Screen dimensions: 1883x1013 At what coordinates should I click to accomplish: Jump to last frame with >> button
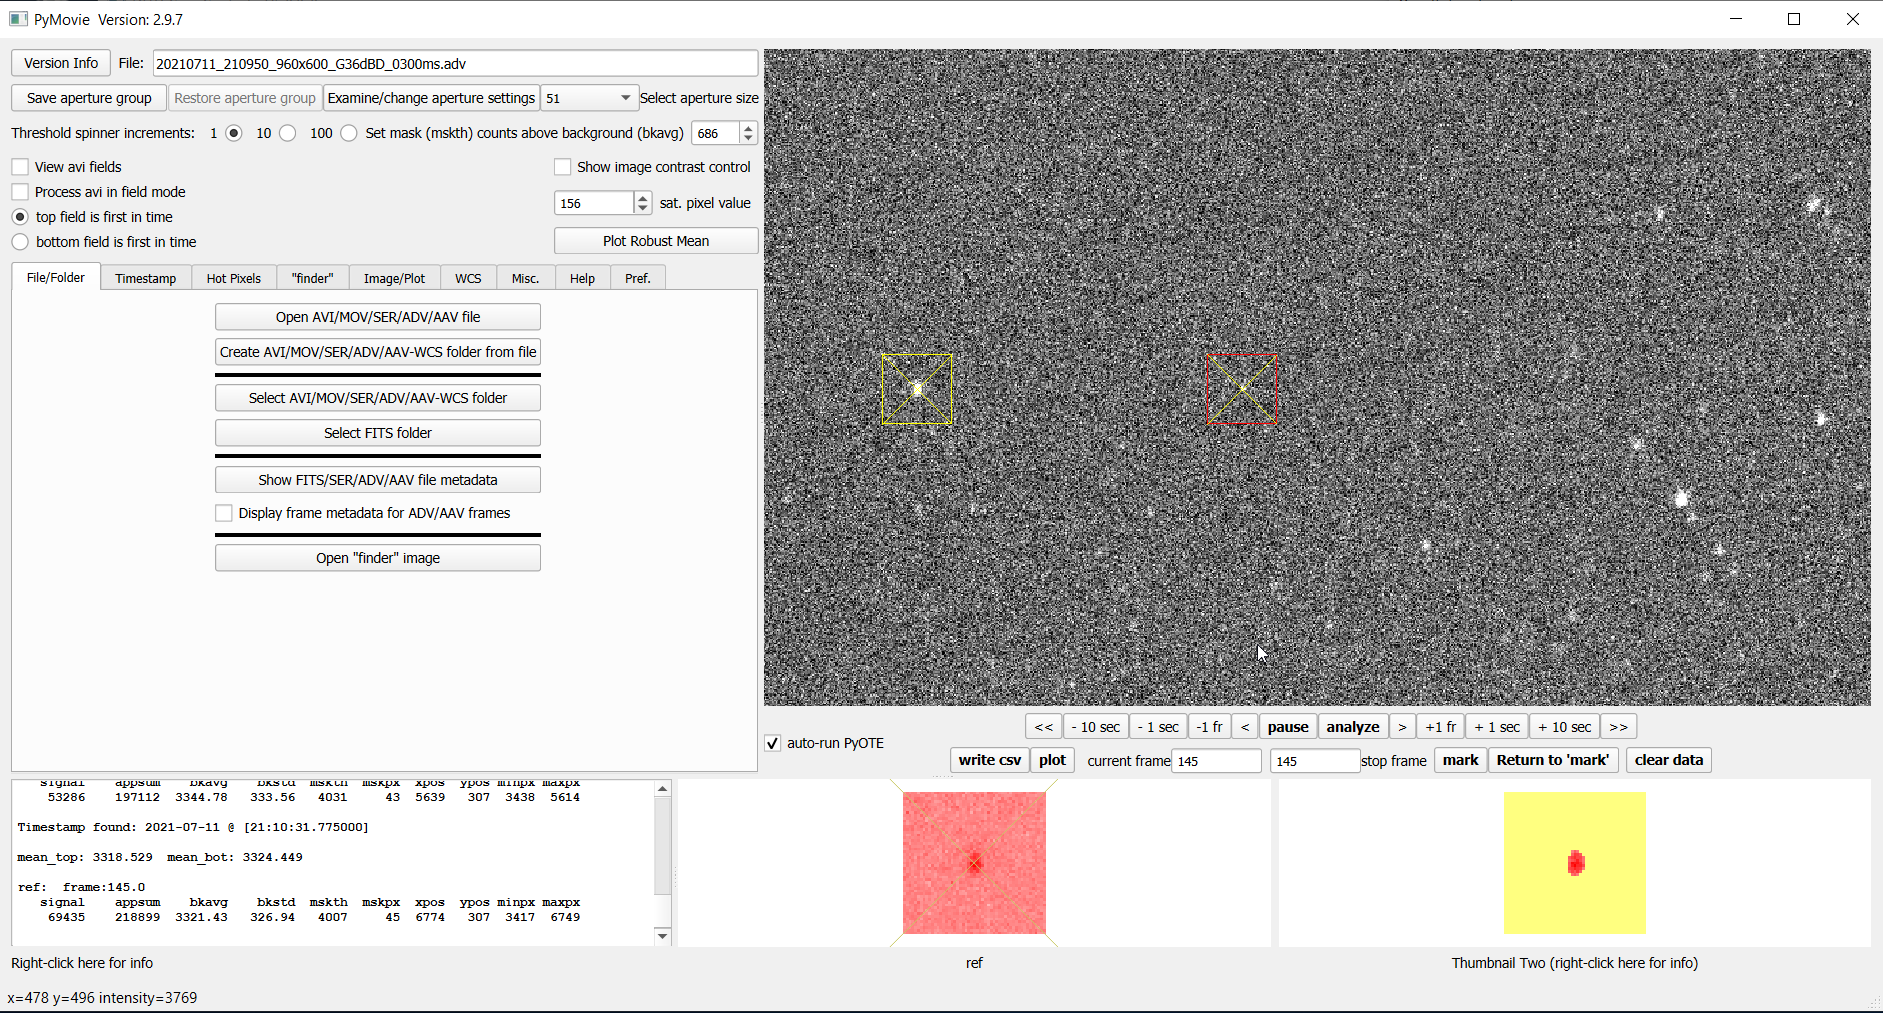tap(1618, 727)
